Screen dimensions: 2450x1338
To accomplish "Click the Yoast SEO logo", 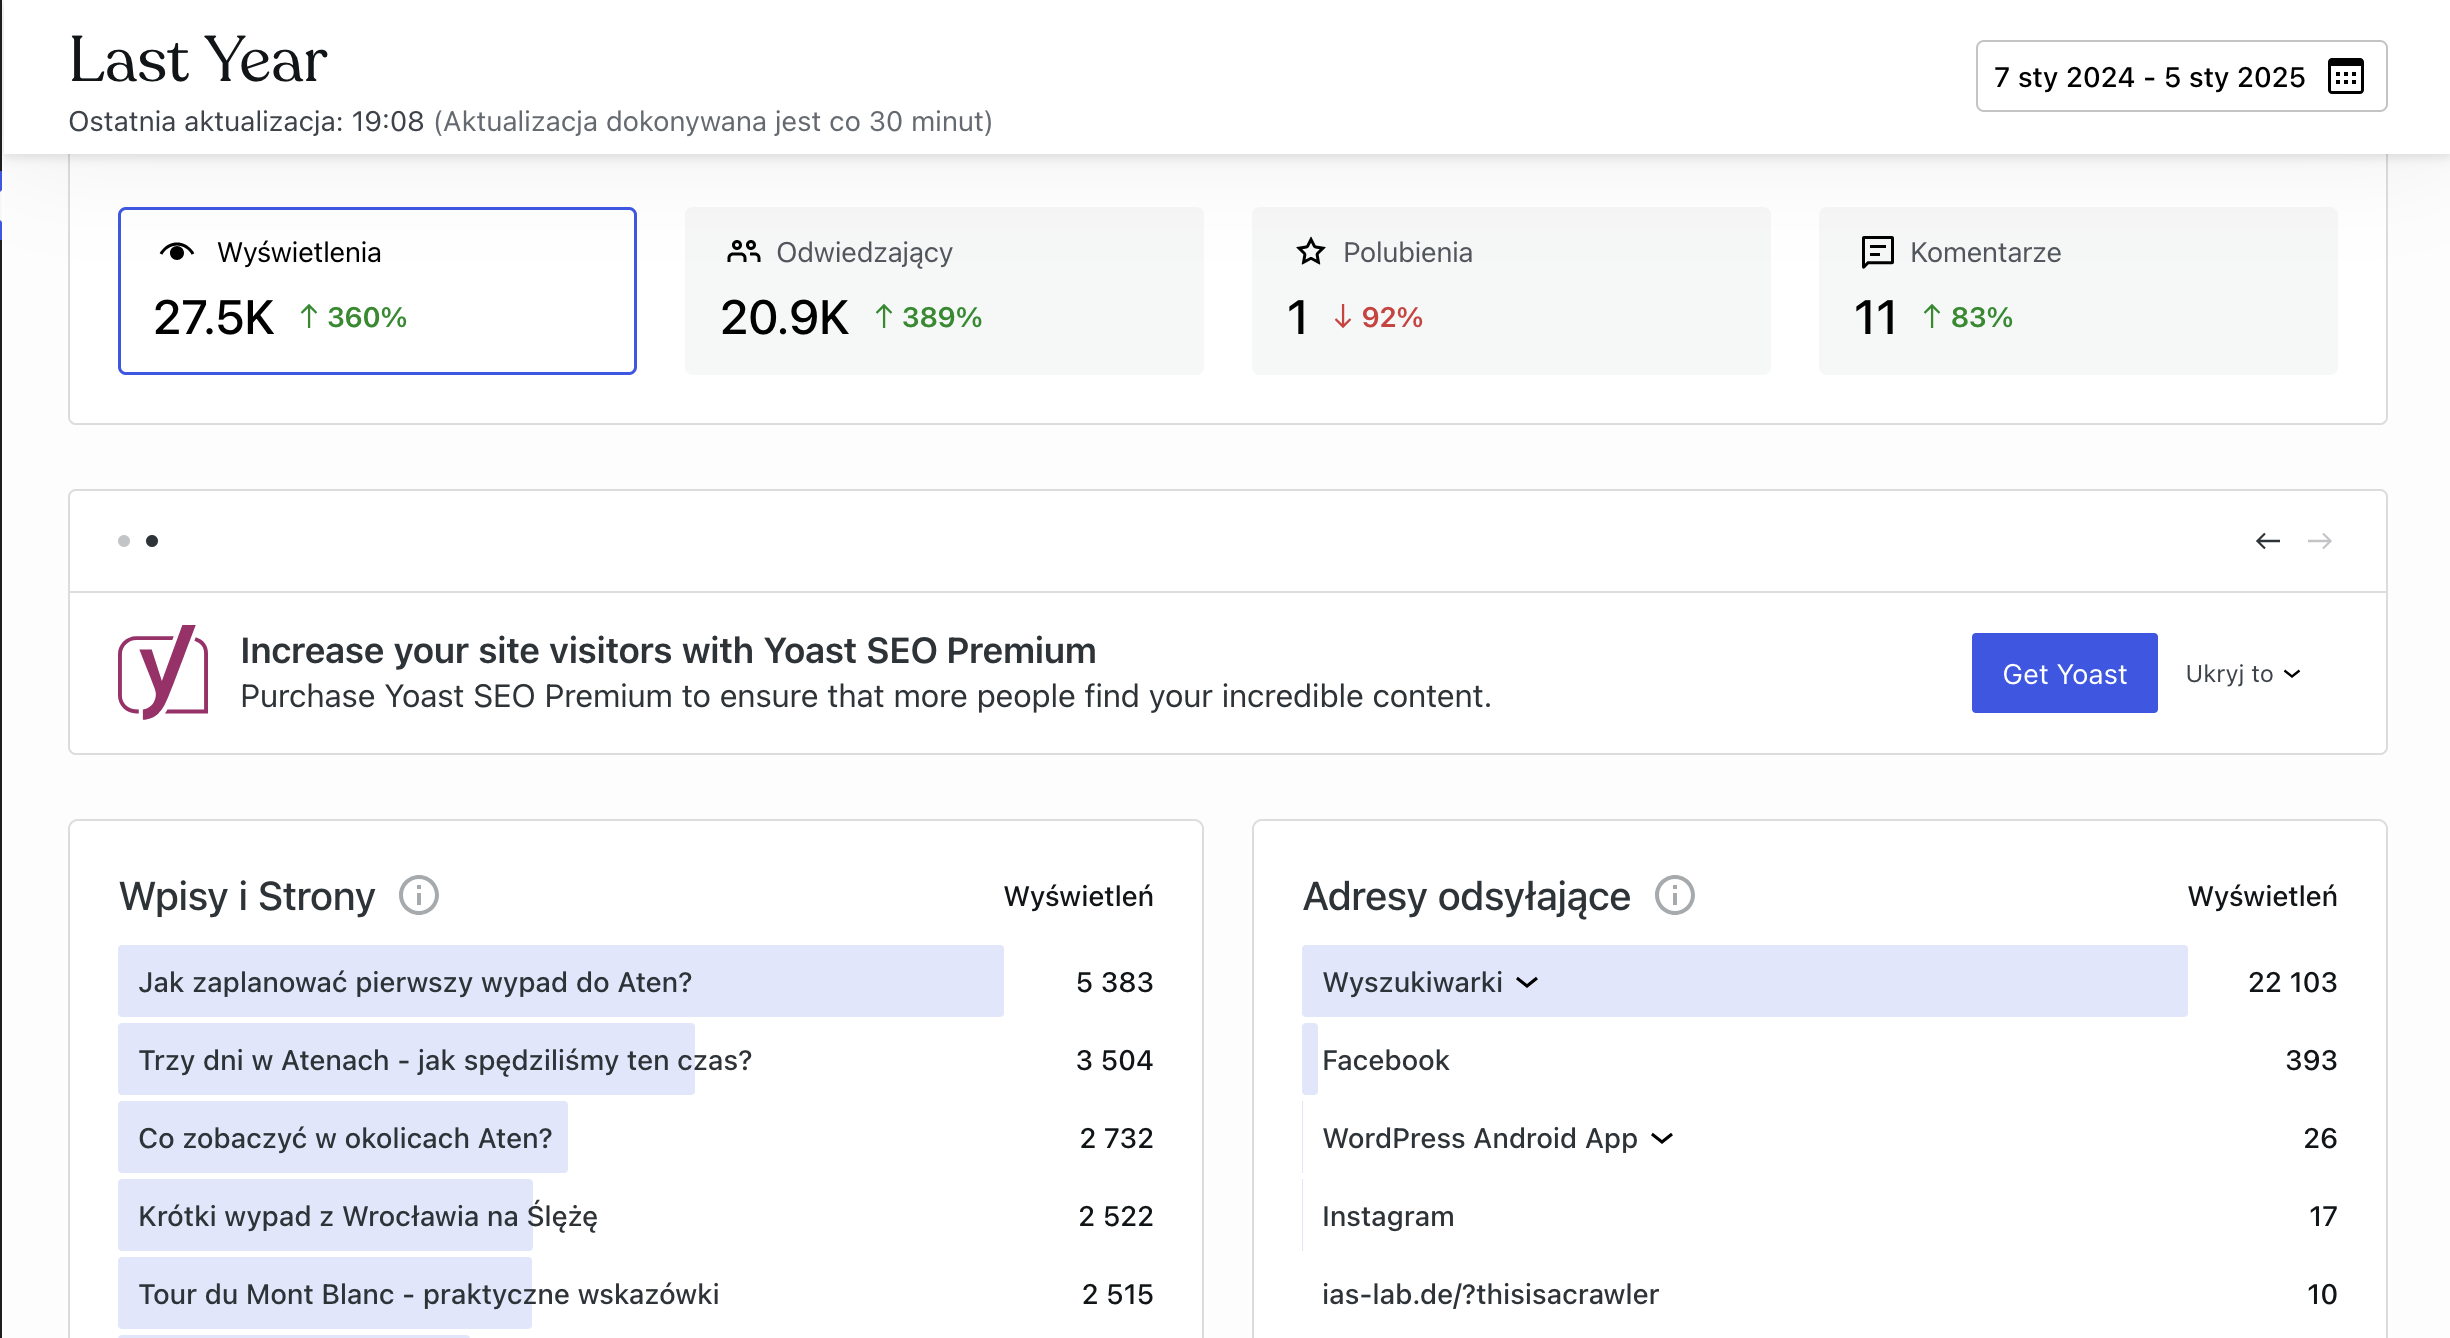I will 163,672.
